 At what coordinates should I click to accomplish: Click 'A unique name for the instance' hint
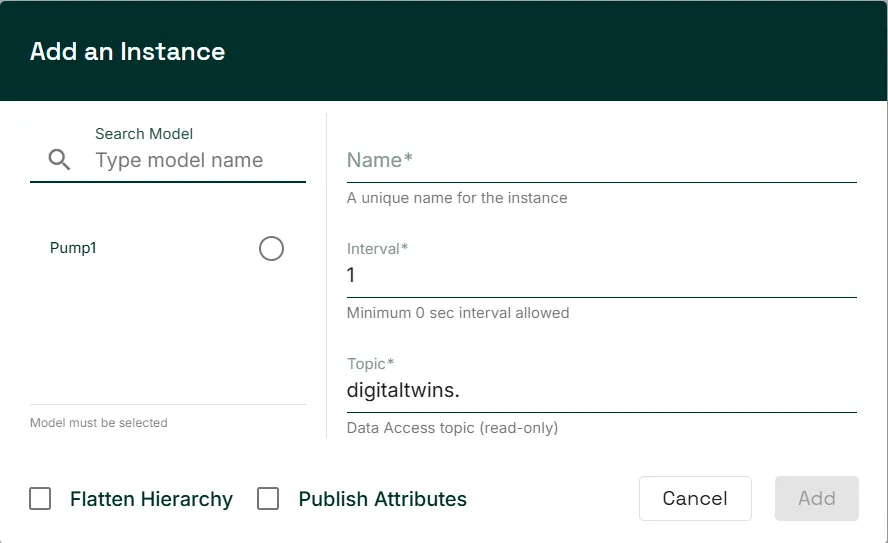(x=457, y=198)
